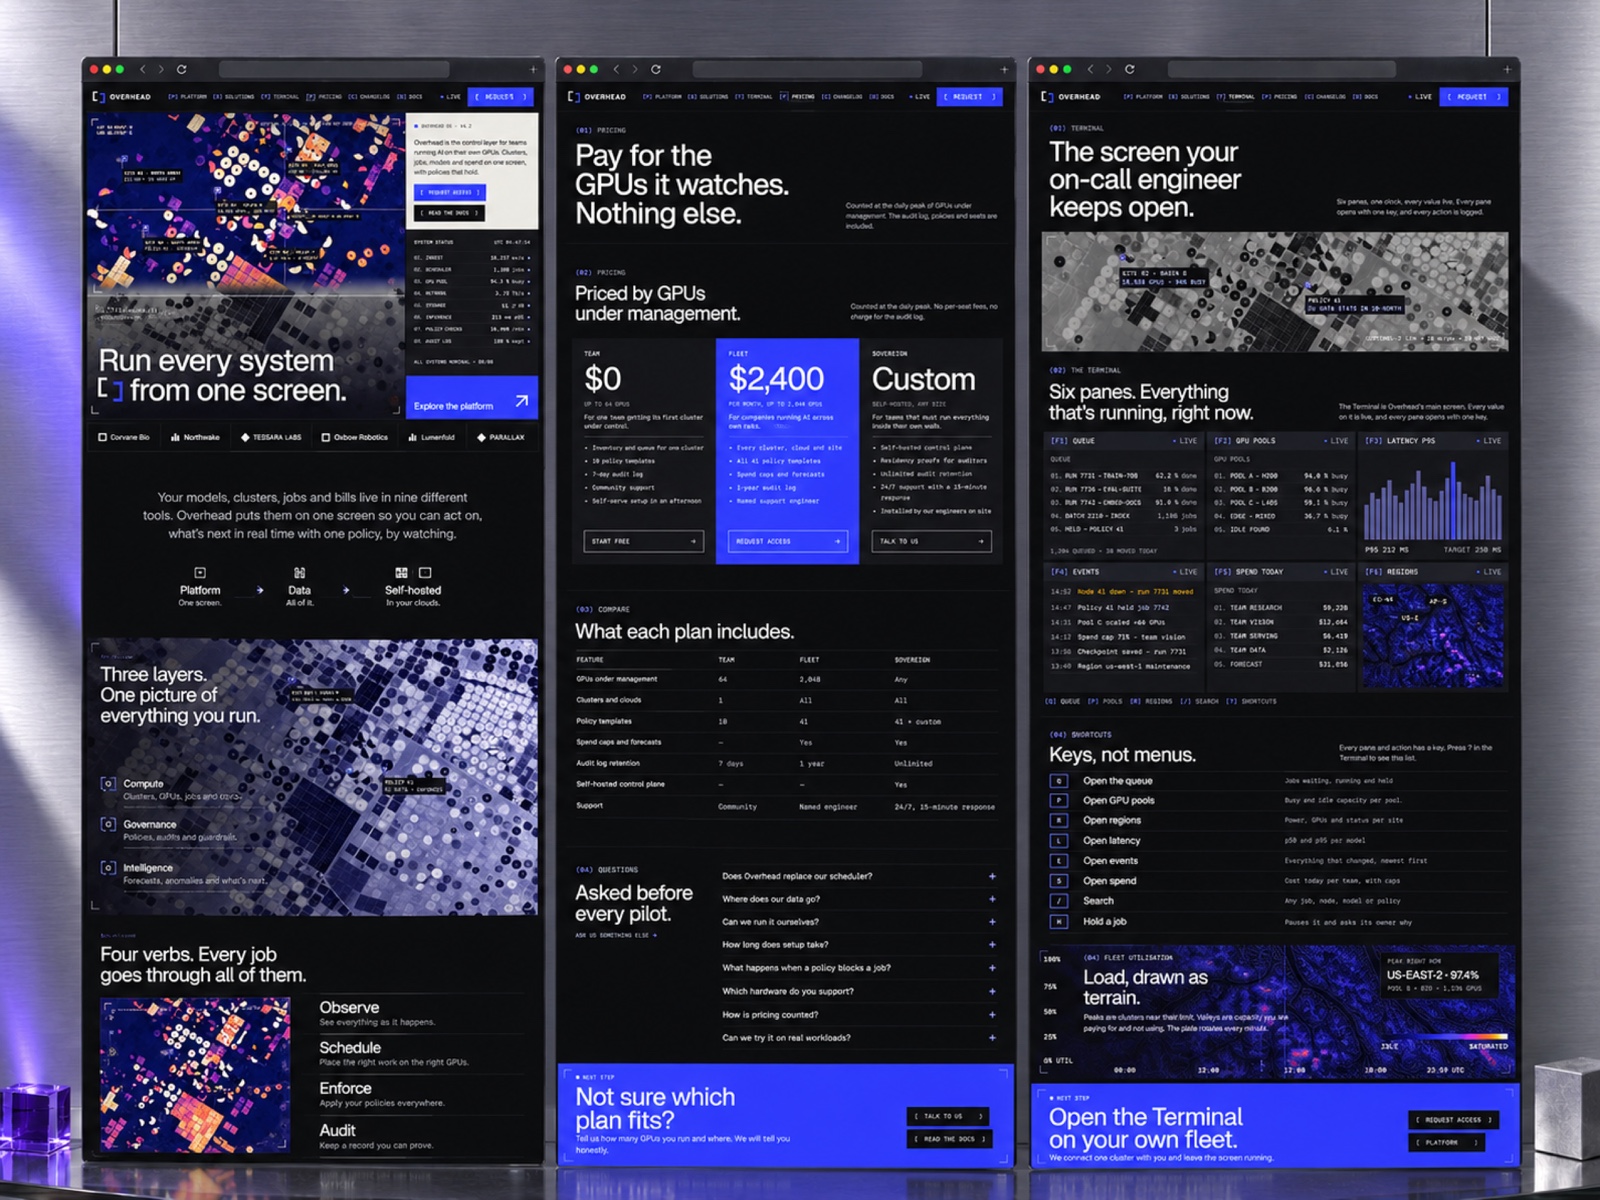The height and width of the screenshot is (1200, 1600).
Task: Click Talk To Us button on Sovereign plan
Action: 931,541
